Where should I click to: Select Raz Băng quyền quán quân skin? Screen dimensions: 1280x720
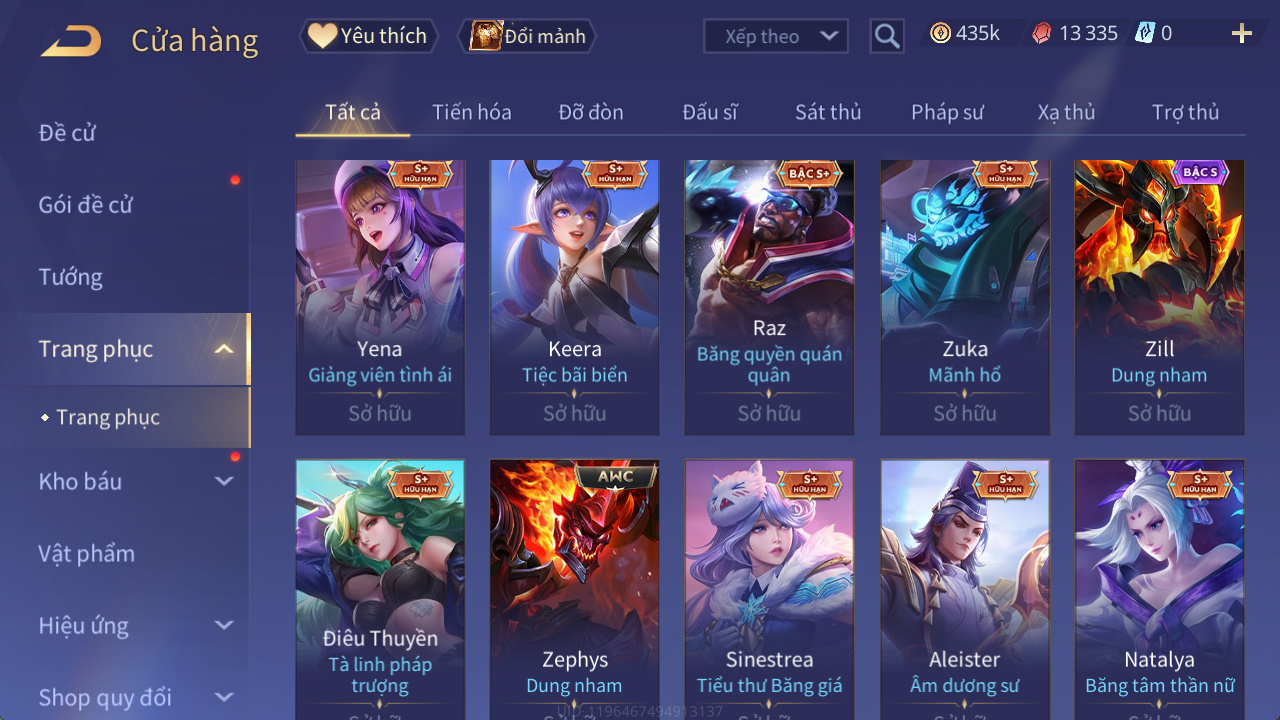click(769, 298)
